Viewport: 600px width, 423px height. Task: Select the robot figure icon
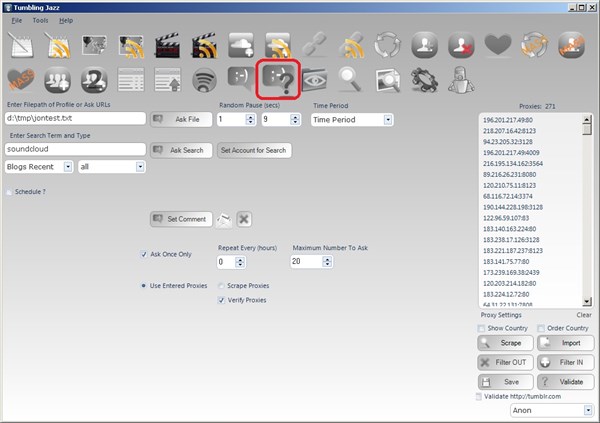(461, 80)
